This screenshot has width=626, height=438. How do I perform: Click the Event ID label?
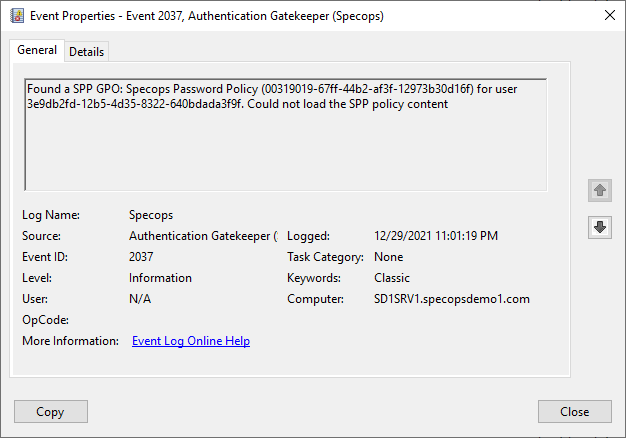click(x=45, y=257)
